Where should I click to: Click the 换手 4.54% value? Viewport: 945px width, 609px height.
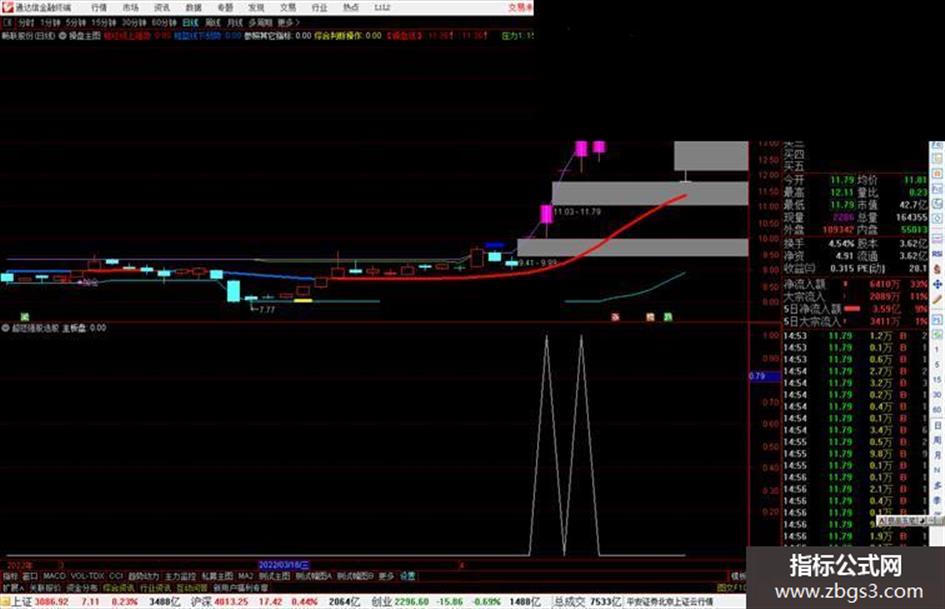(x=841, y=244)
